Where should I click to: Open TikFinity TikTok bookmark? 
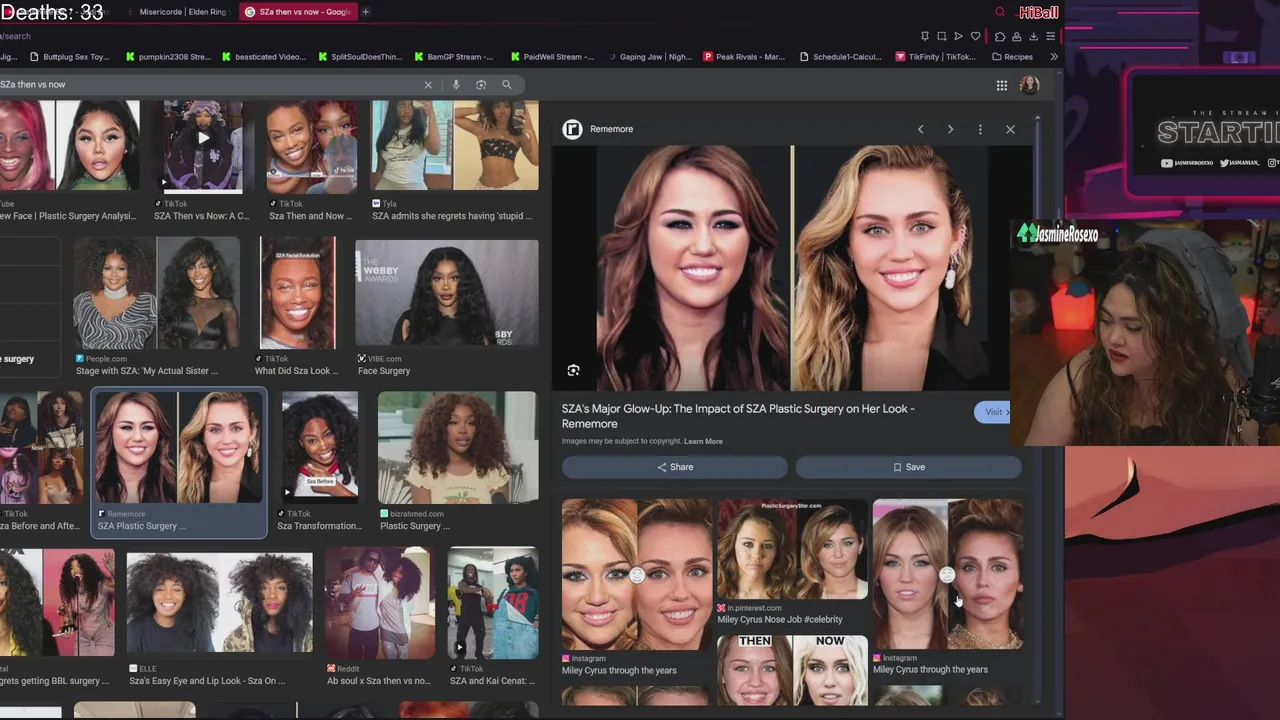[936, 57]
